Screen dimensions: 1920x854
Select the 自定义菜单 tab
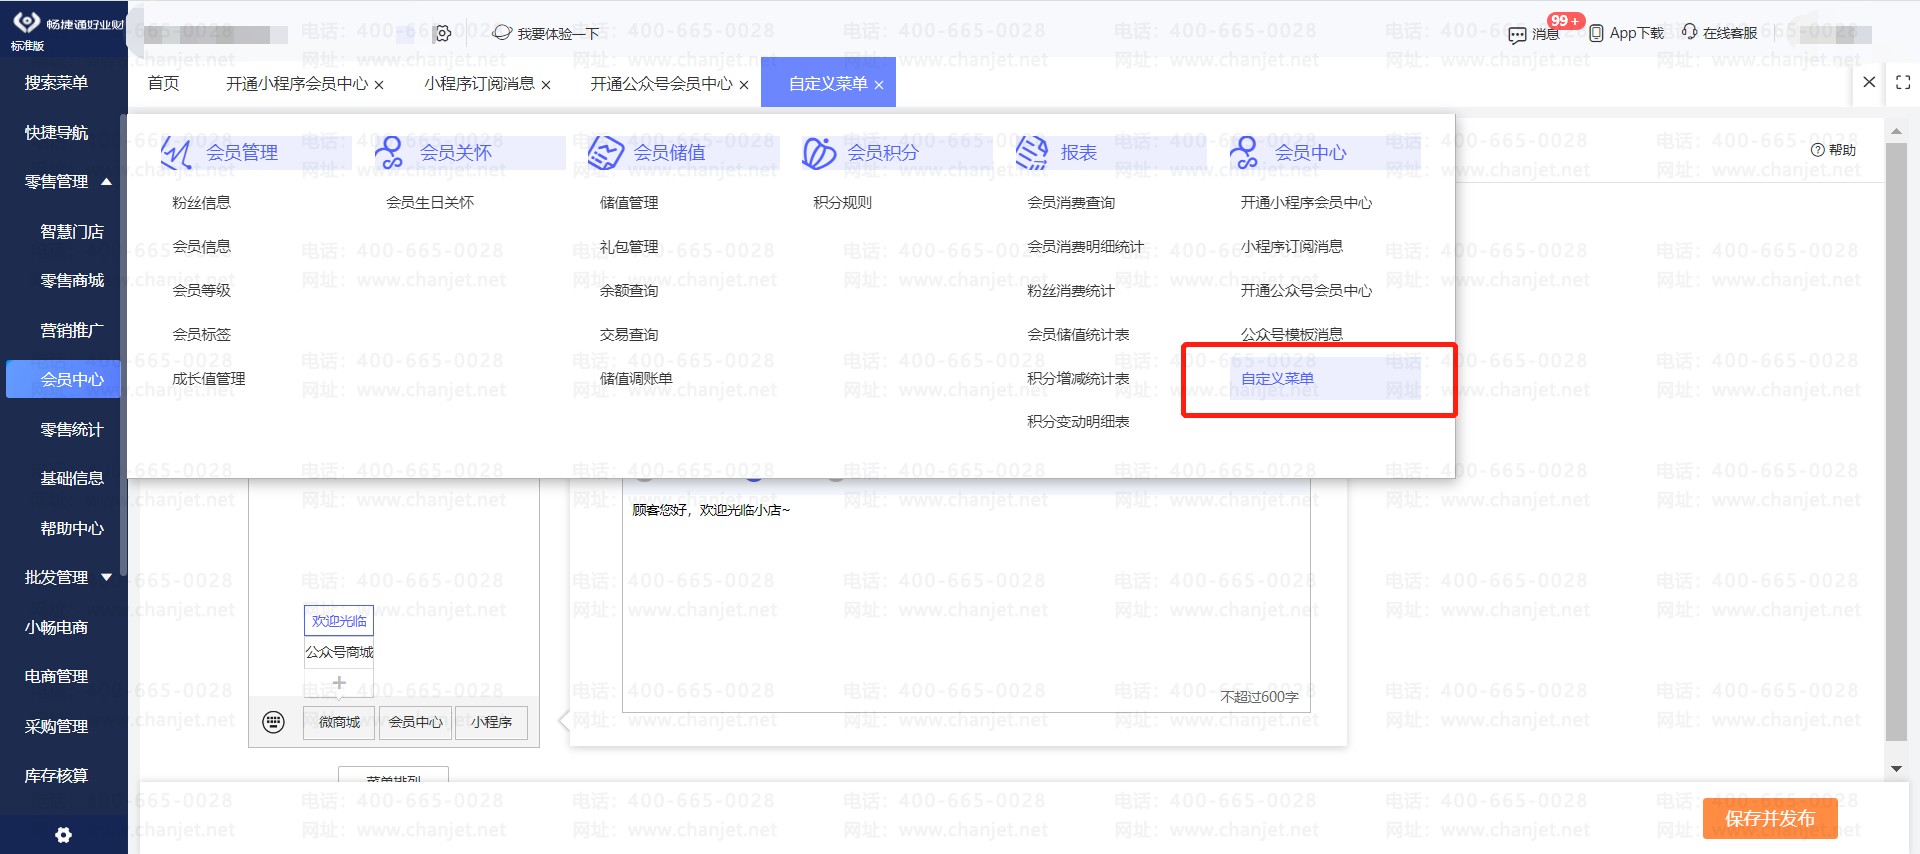(x=828, y=84)
